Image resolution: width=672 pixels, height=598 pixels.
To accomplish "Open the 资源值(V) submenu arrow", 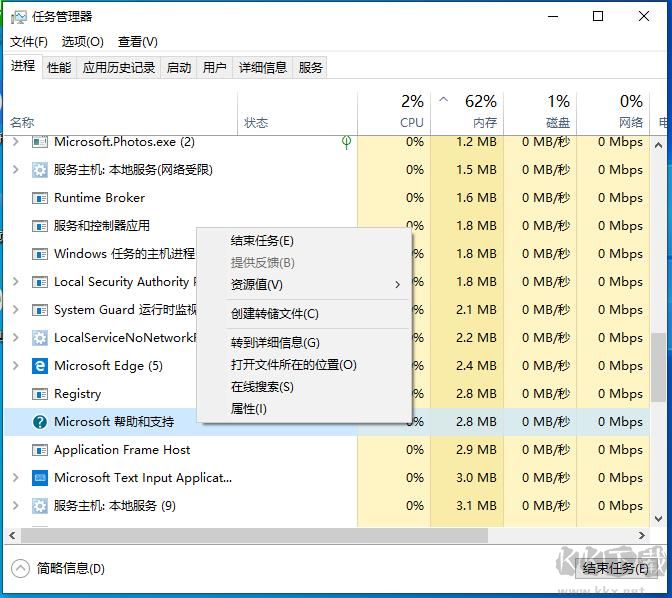I will point(398,285).
